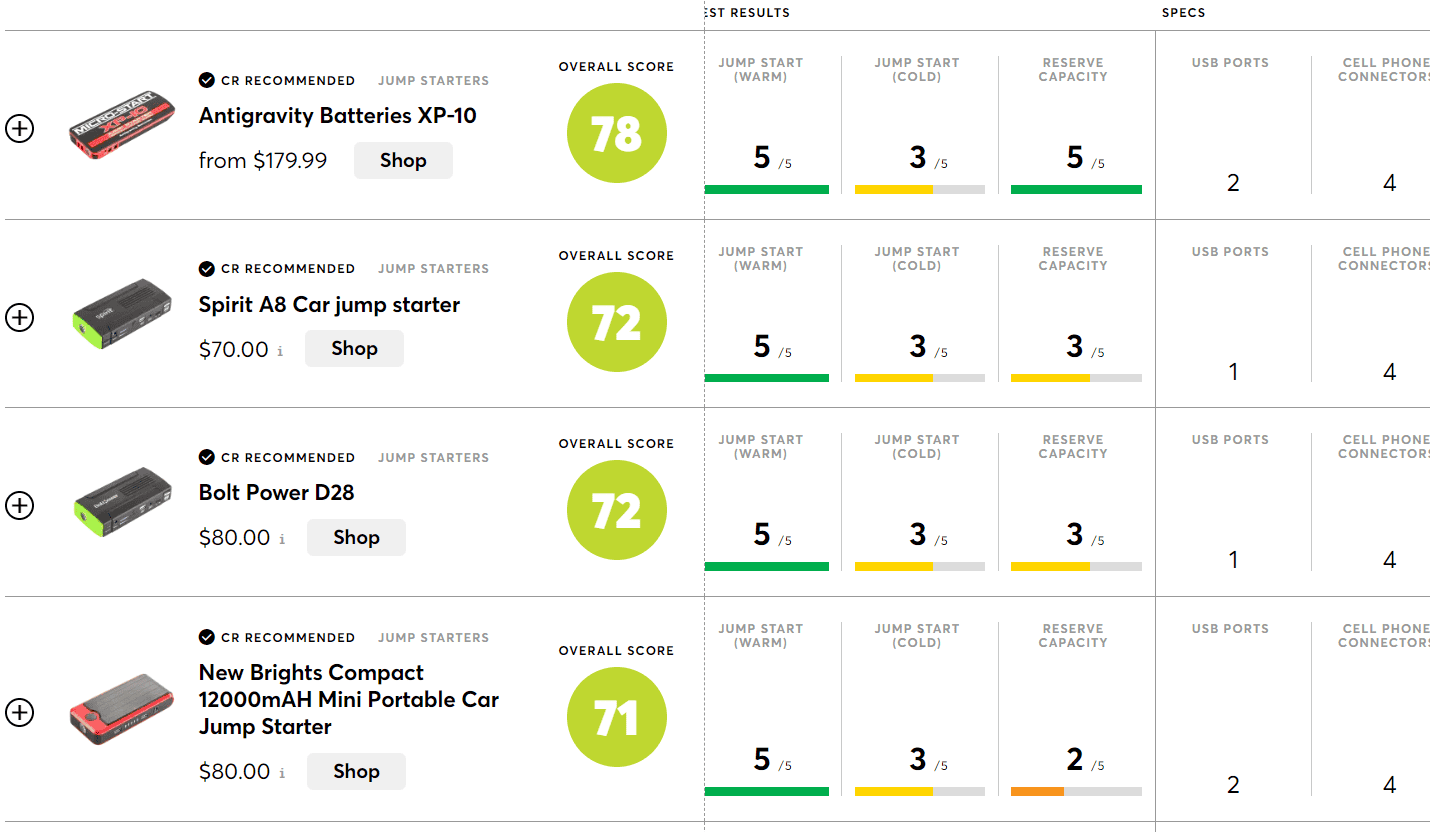1447x832 pixels.
Task: Click info icon next to $70.00 price
Action: point(280,351)
